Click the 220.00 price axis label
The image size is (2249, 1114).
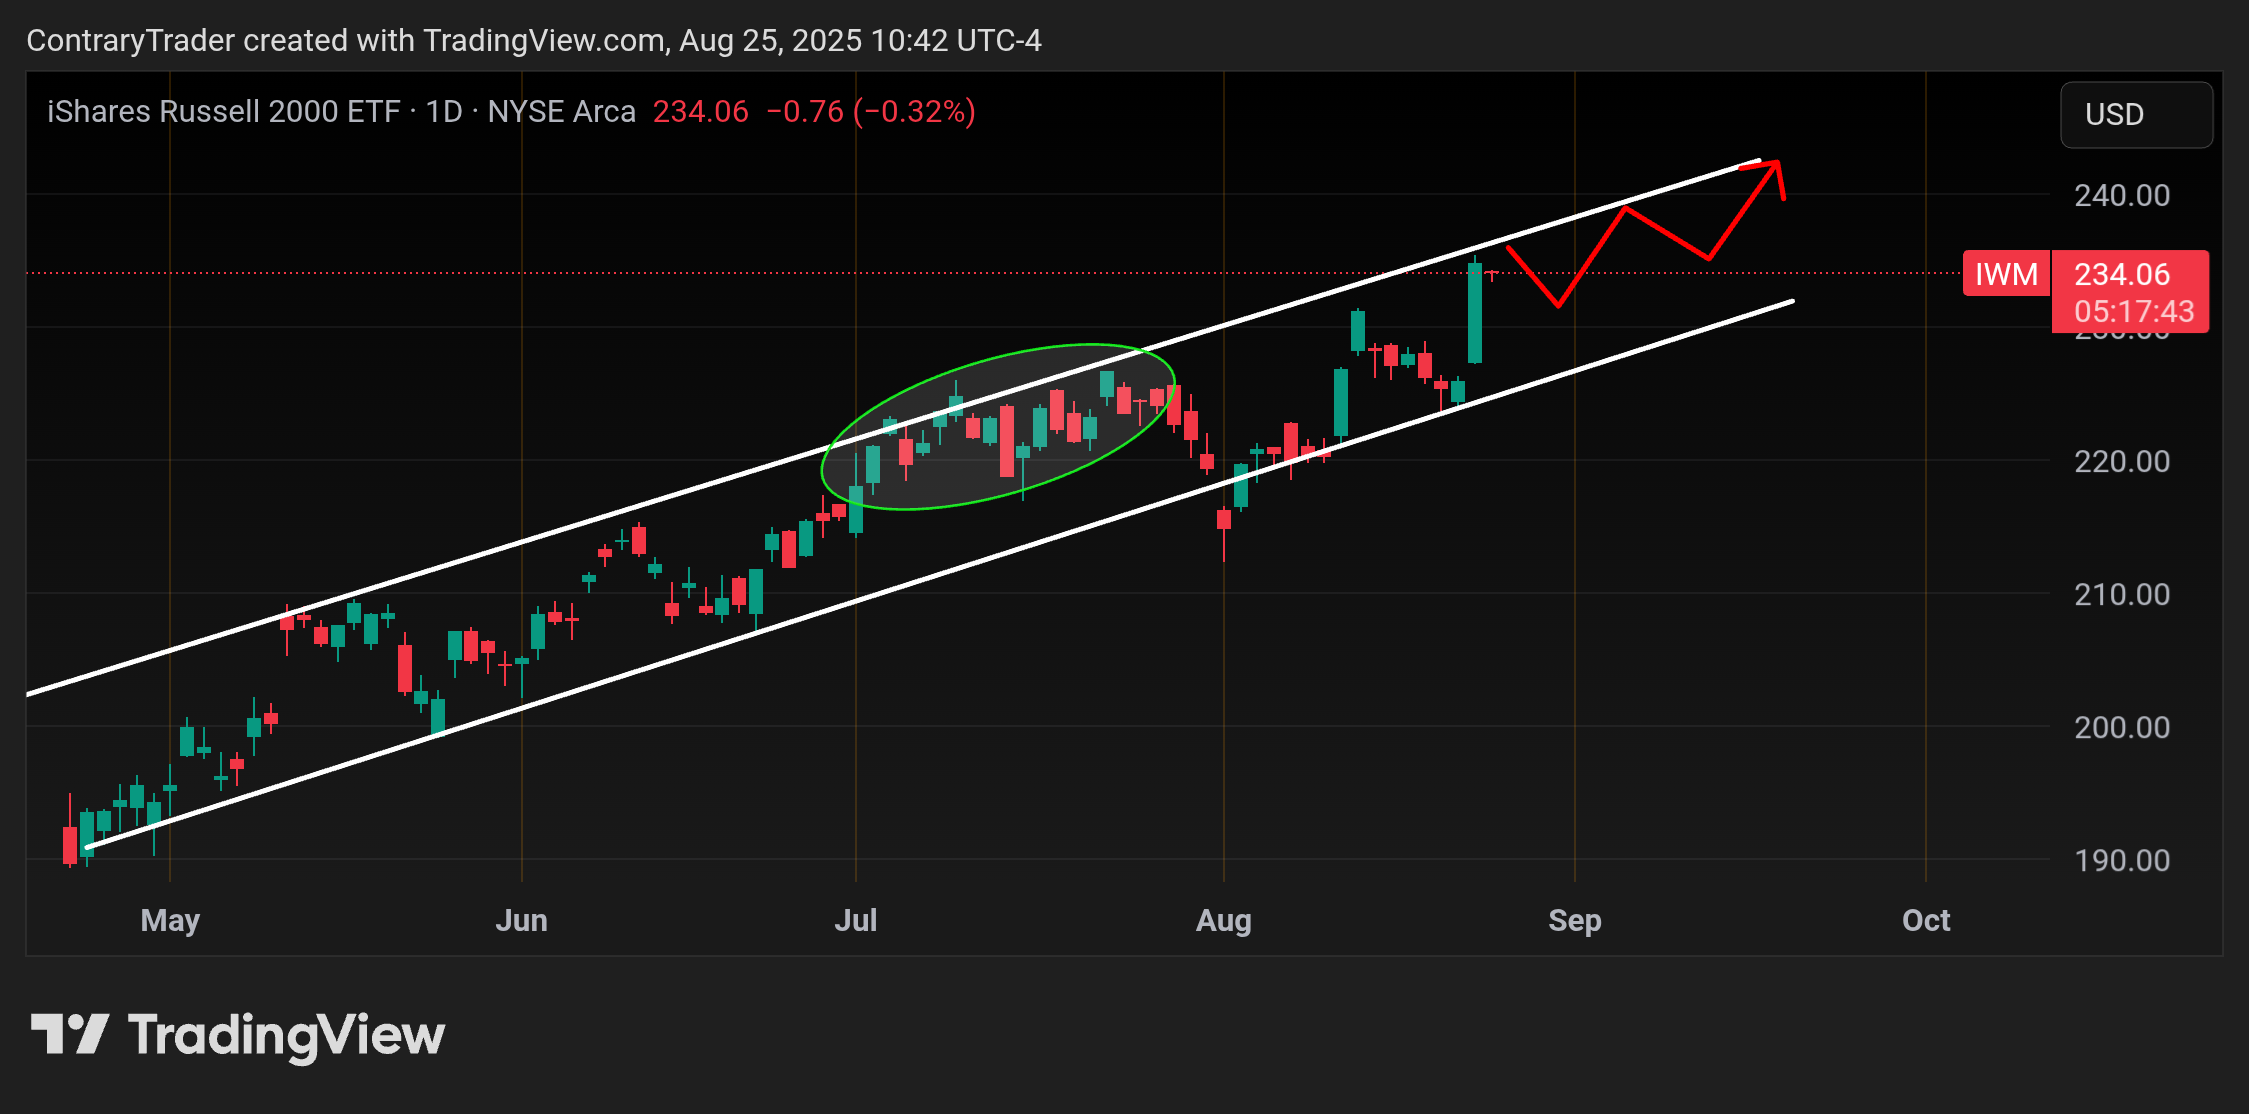point(2122,461)
